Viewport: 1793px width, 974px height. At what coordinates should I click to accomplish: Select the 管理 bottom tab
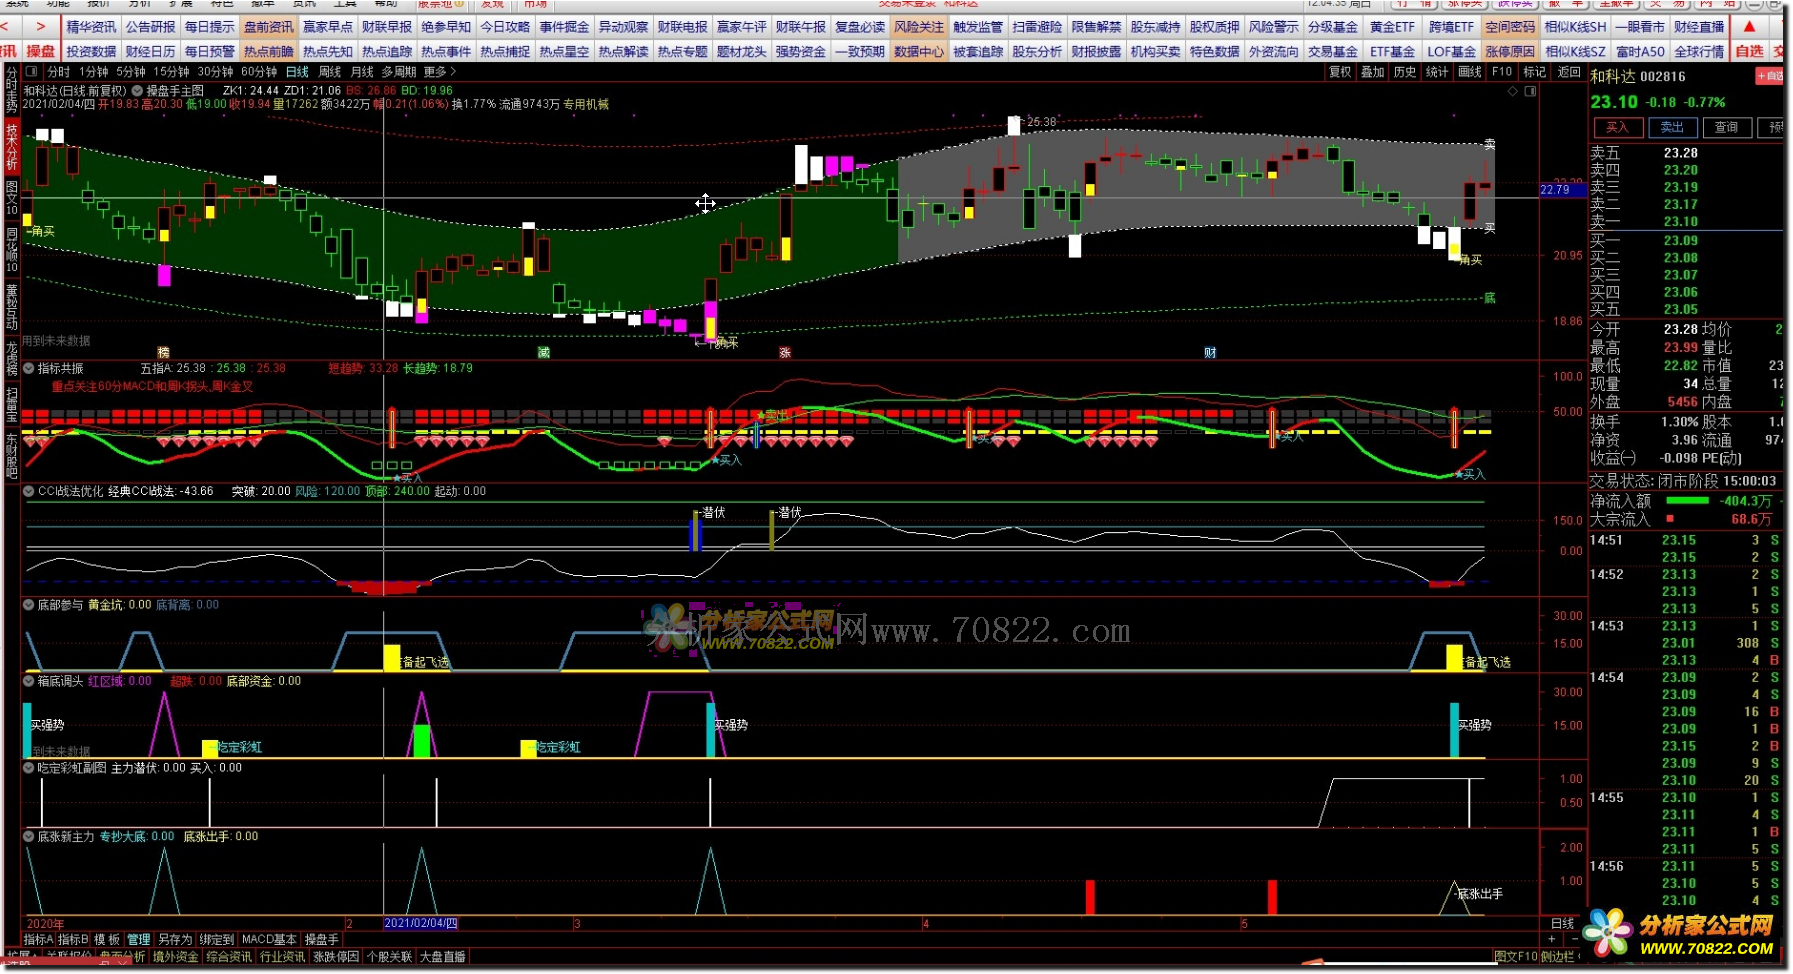(x=138, y=940)
